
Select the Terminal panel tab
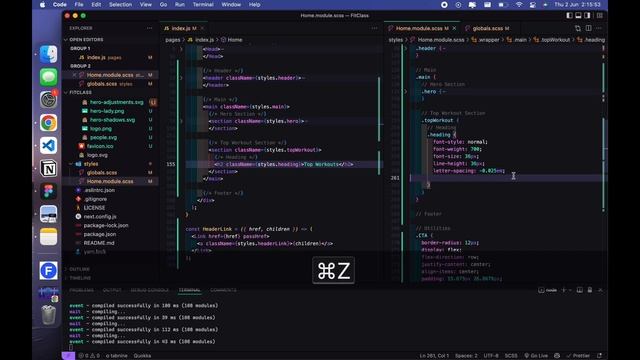[189, 290]
